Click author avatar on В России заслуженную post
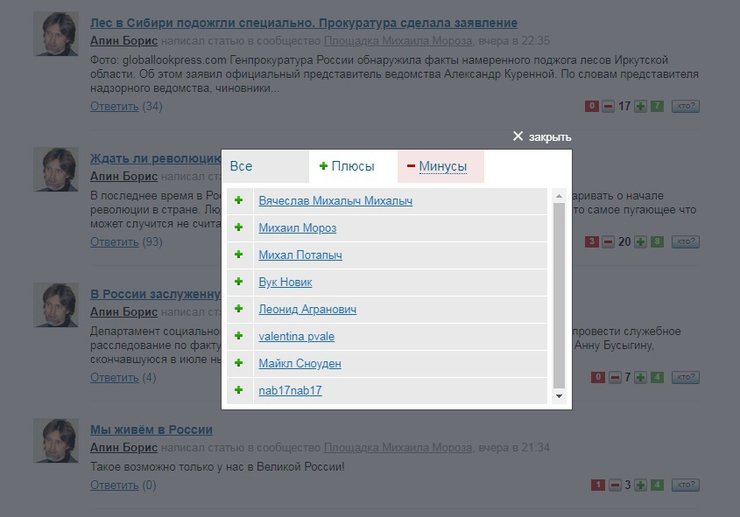 tap(56, 305)
